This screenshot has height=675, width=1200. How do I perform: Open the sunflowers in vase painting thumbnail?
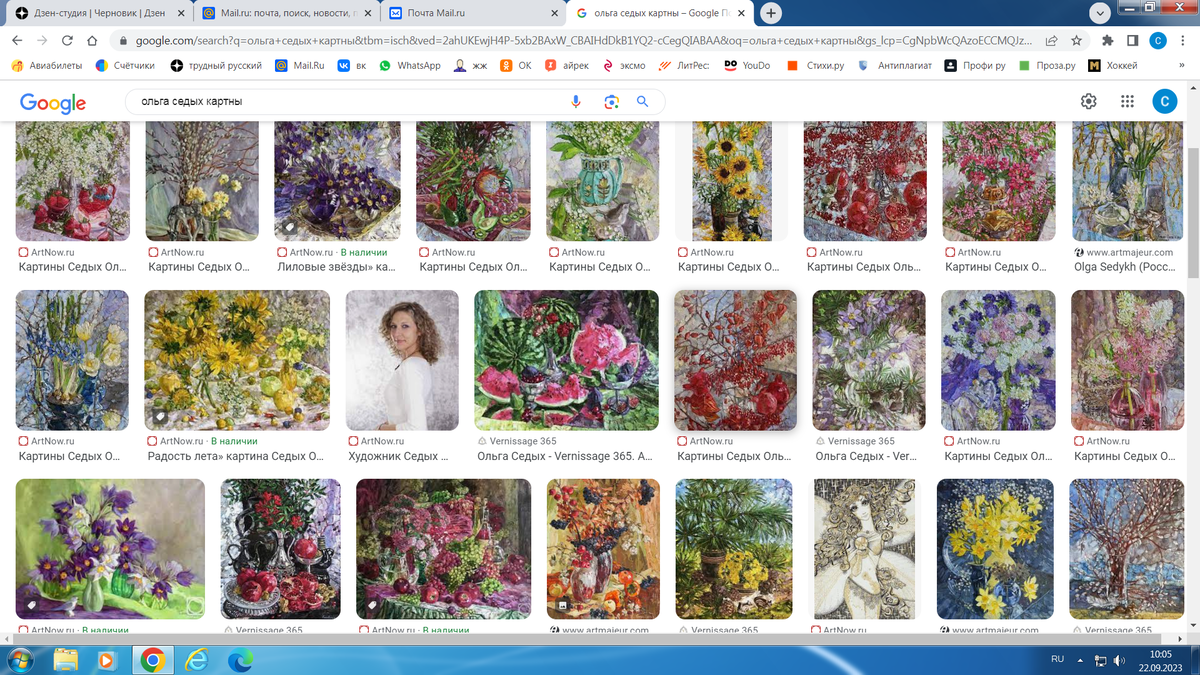pyautogui.click(x=732, y=181)
